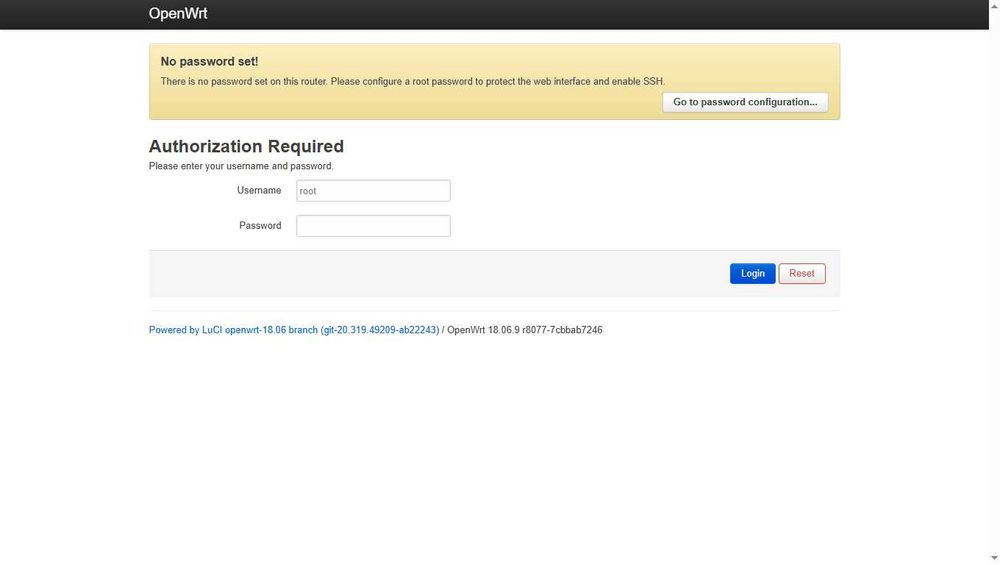Click scrollbar up arrow at top right
The image size is (1000, 565).
coord(994,5)
